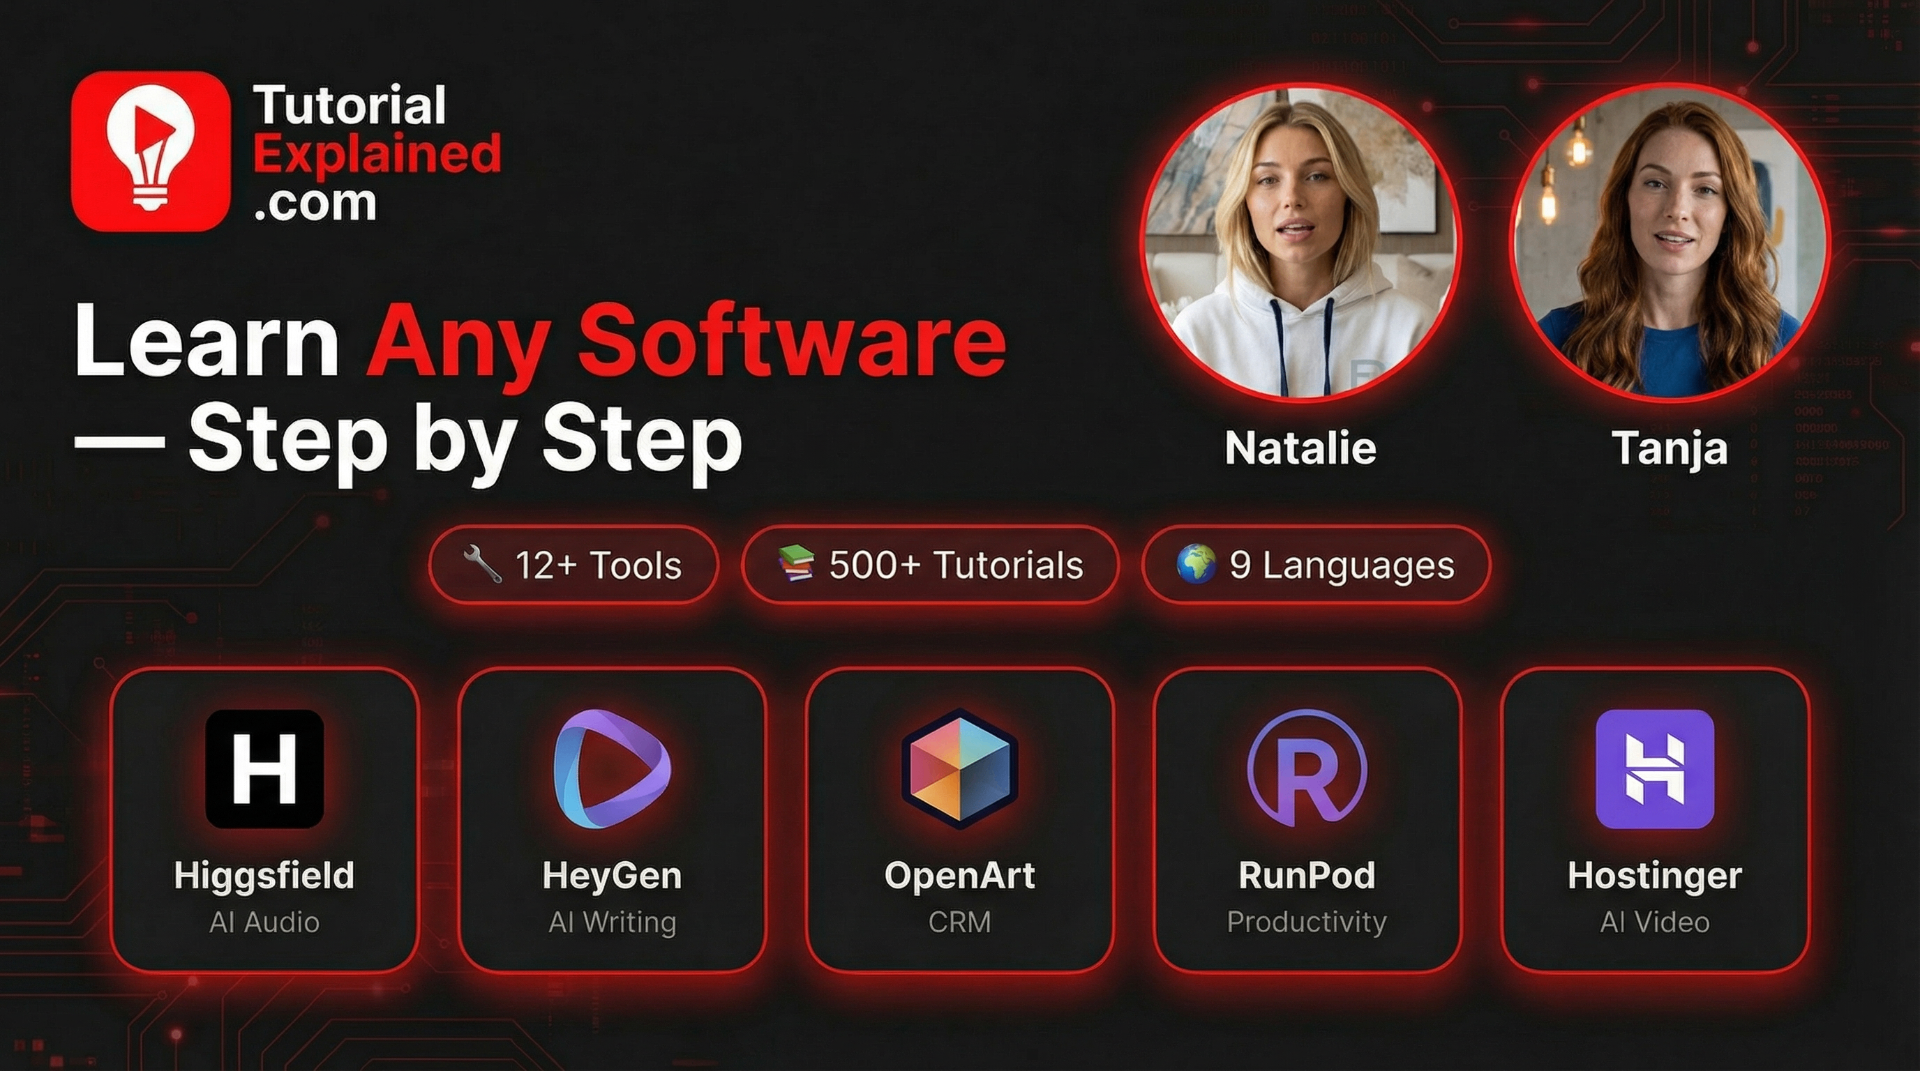Click the OpenArt colorful cube icon
The image size is (1920, 1071).
tap(959, 768)
